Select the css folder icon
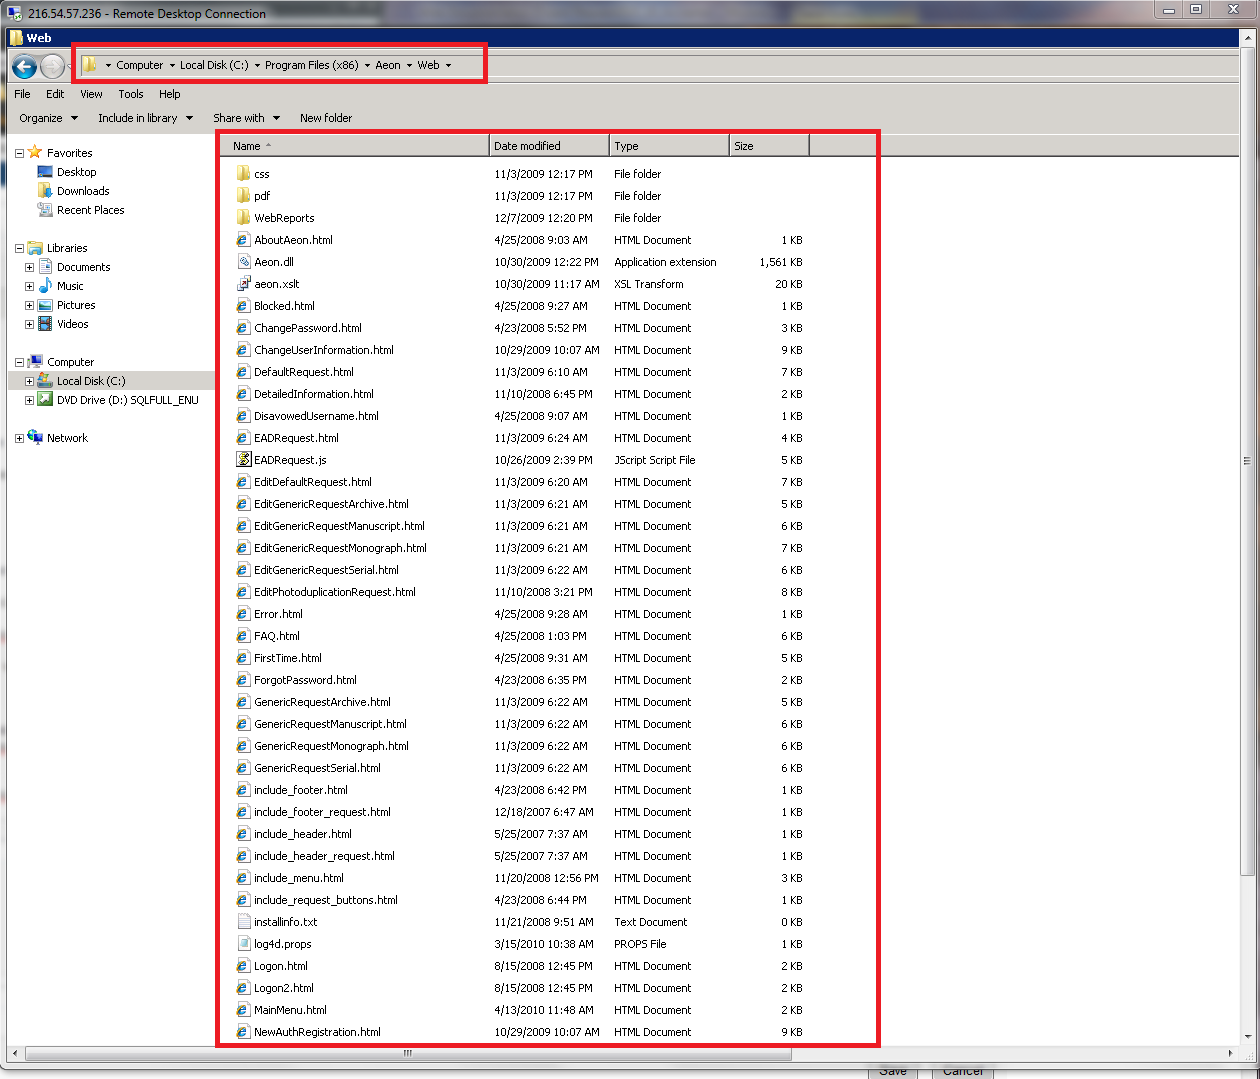 pyautogui.click(x=243, y=174)
